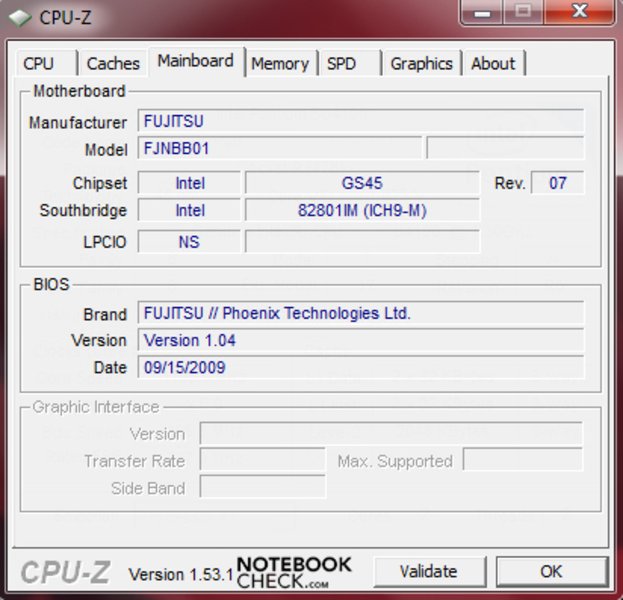Open the Caches tab
This screenshot has width=623, height=600.
click(x=113, y=63)
